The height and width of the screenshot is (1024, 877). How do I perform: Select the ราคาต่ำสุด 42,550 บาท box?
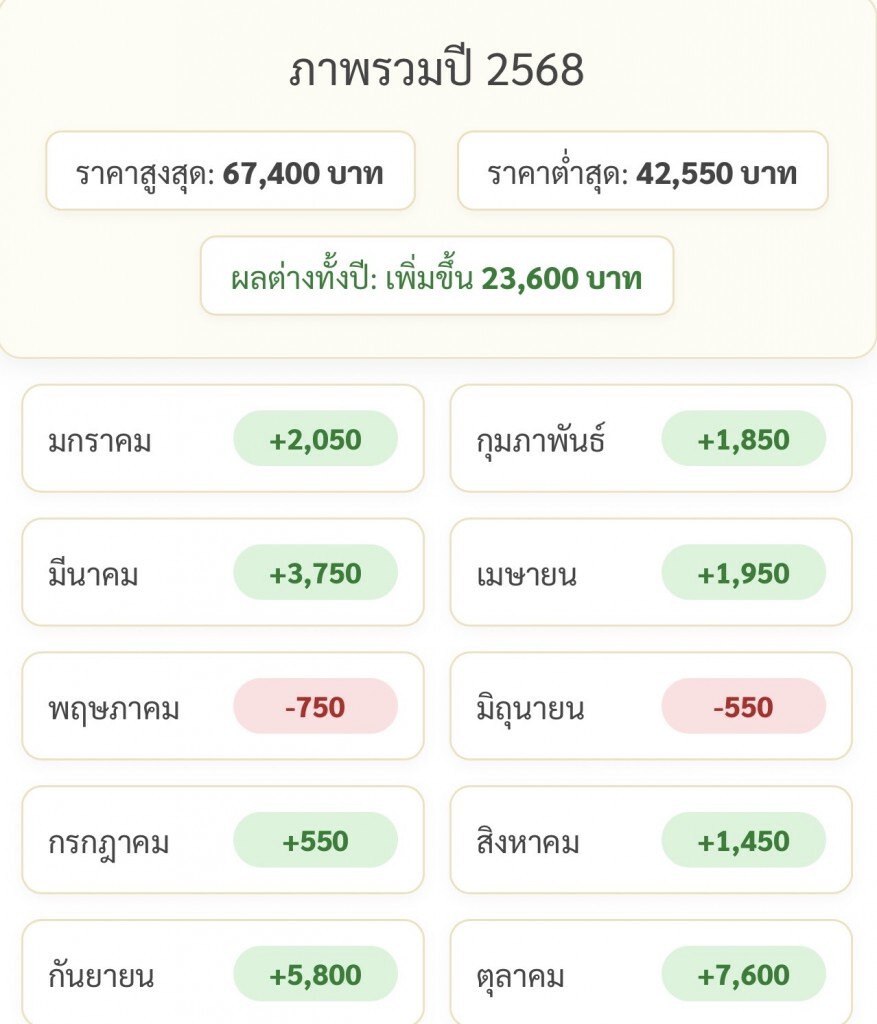pos(642,172)
